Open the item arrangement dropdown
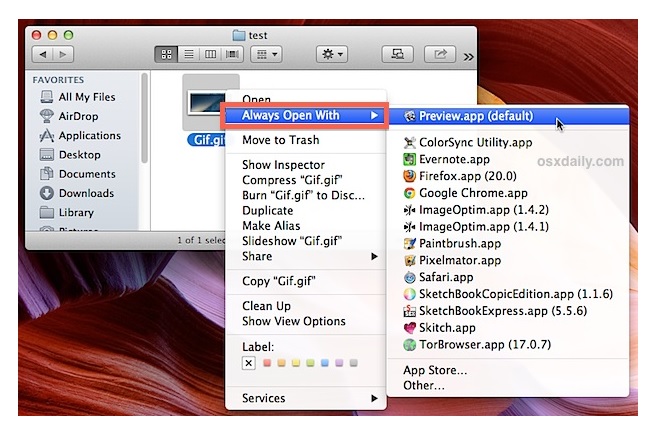 pyautogui.click(x=266, y=54)
